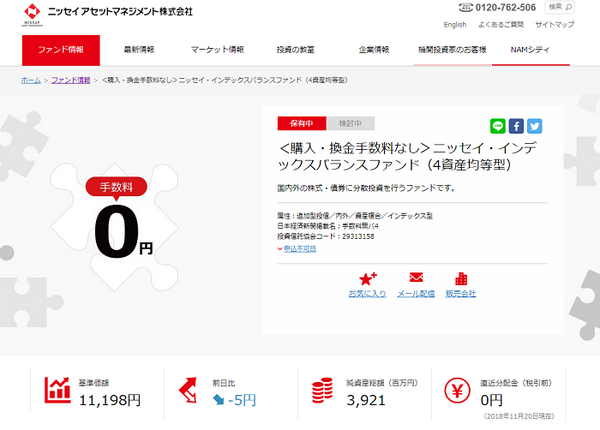Share fund page via Twitter icon

[x=535, y=126]
